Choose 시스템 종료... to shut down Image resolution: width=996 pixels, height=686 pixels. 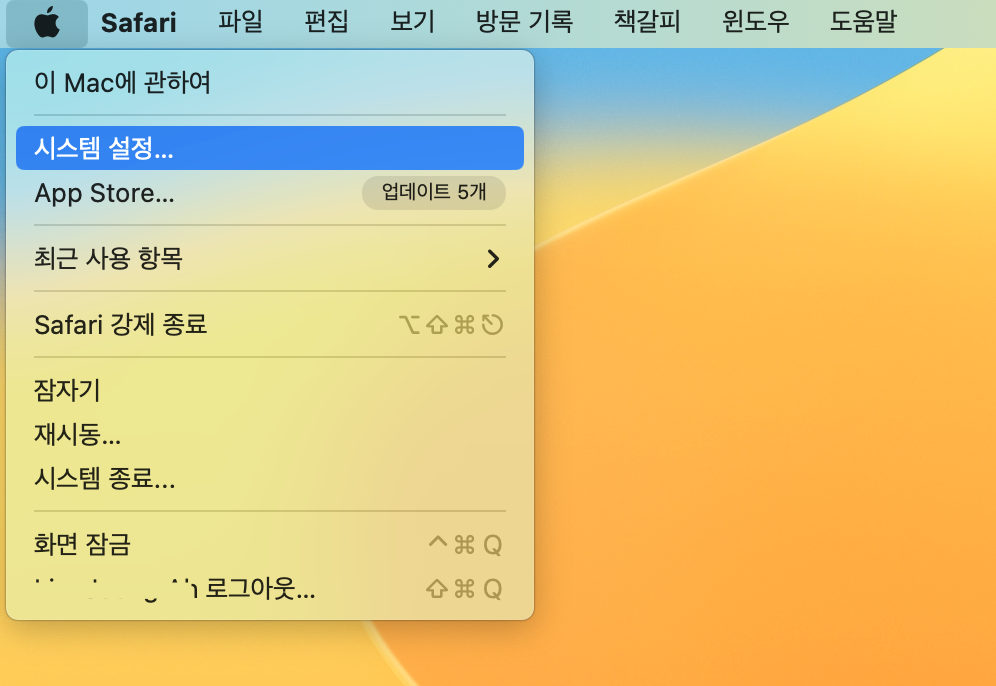pos(270,478)
